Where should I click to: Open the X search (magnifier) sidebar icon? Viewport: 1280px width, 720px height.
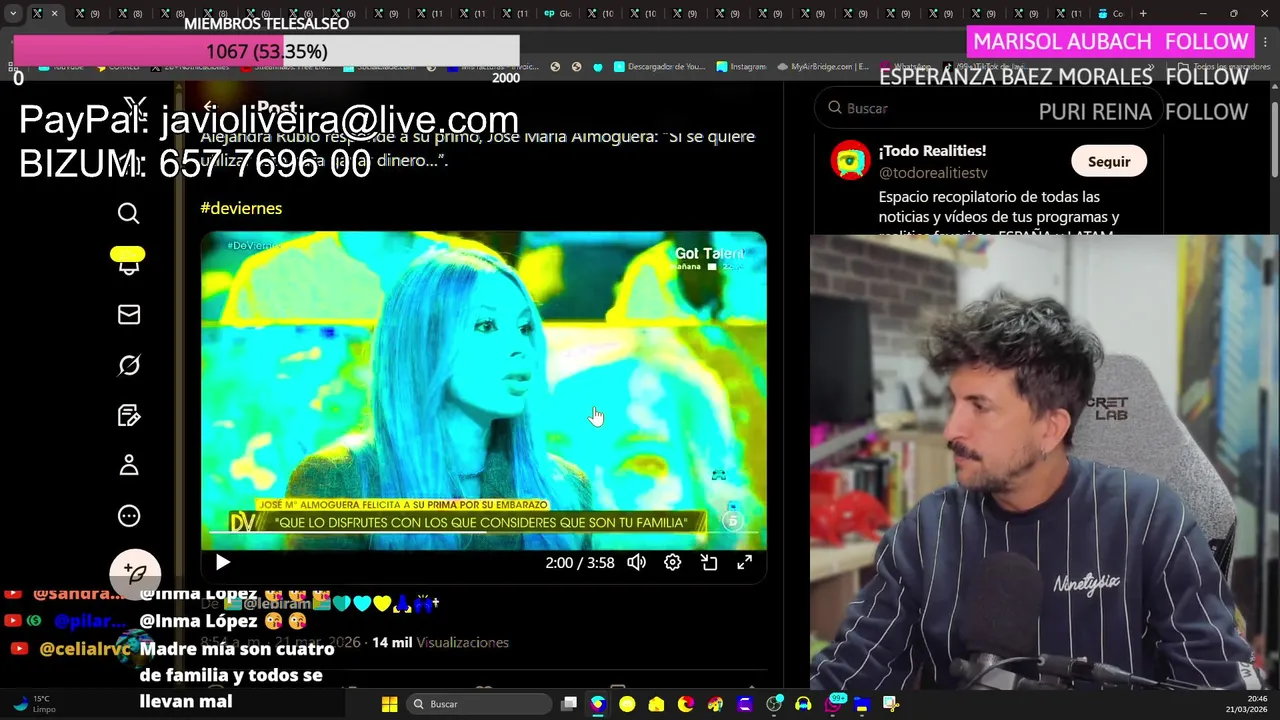(128, 213)
